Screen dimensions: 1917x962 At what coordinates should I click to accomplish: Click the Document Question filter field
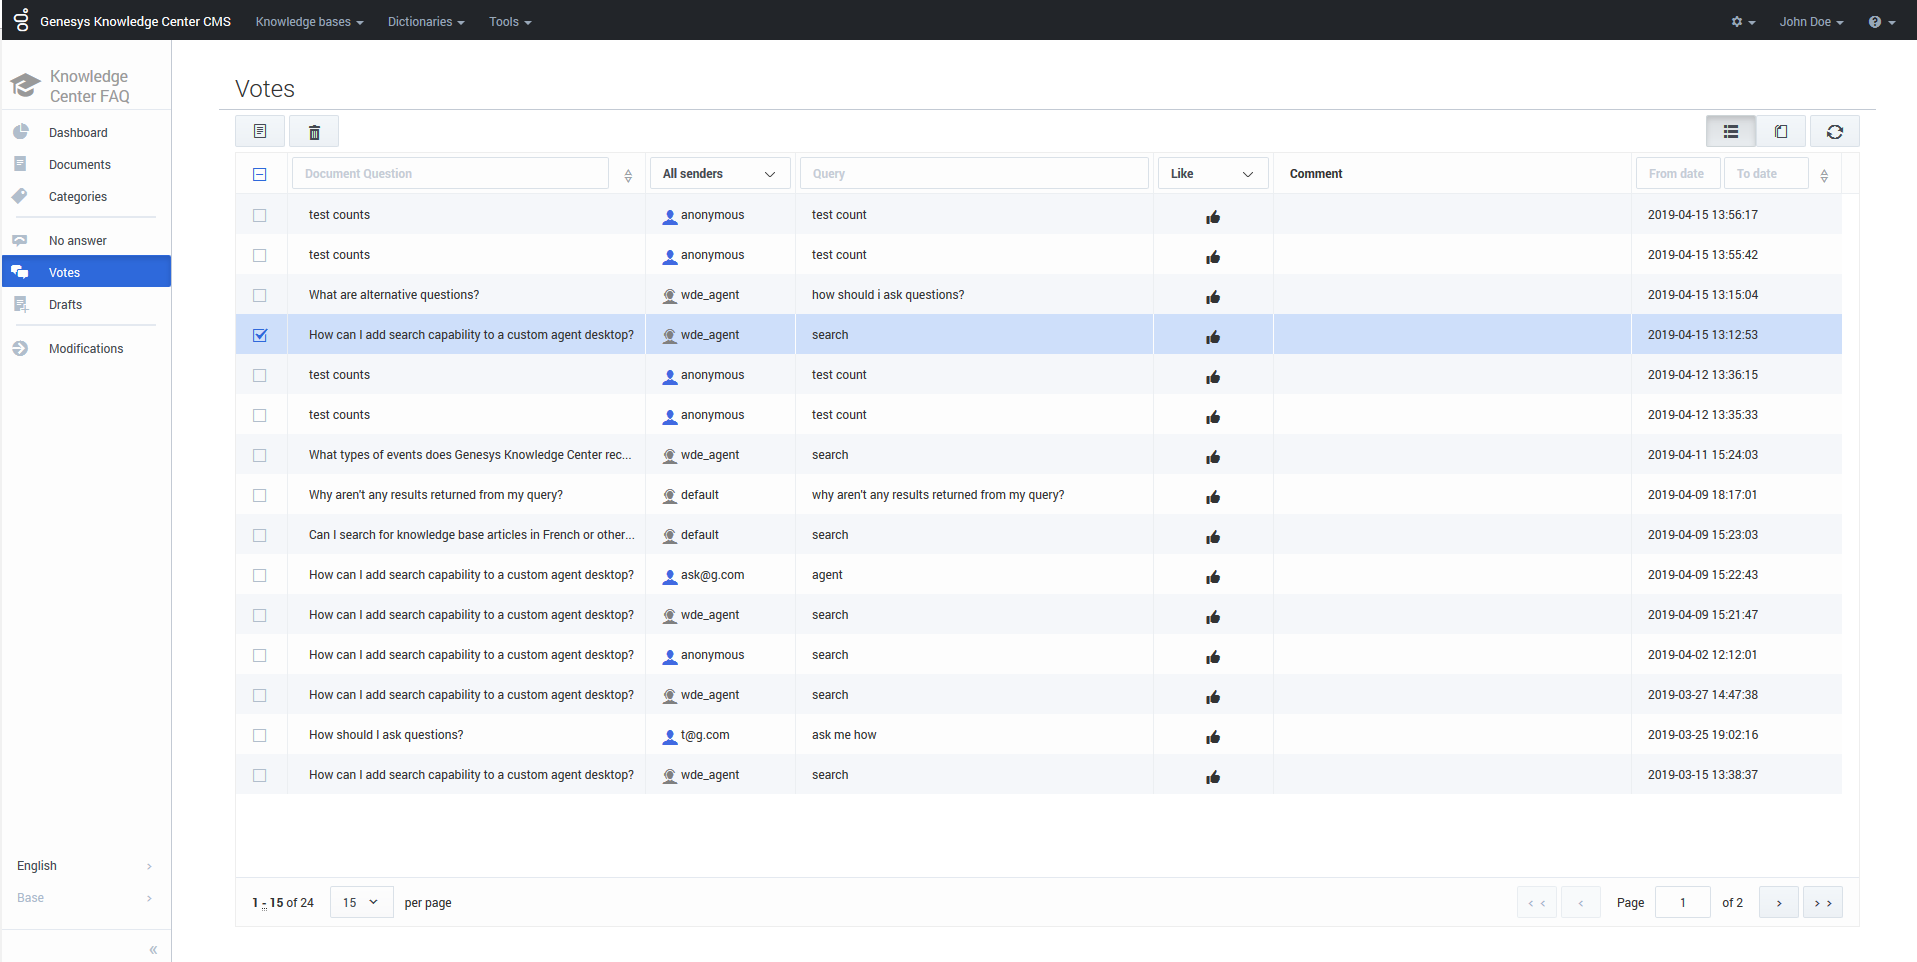pyautogui.click(x=450, y=174)
